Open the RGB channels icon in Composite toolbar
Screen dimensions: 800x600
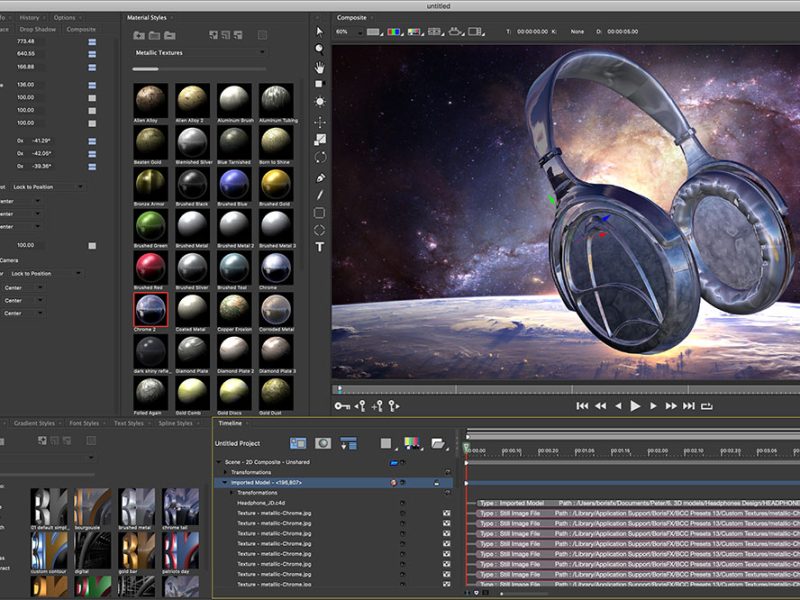point(394,32)
